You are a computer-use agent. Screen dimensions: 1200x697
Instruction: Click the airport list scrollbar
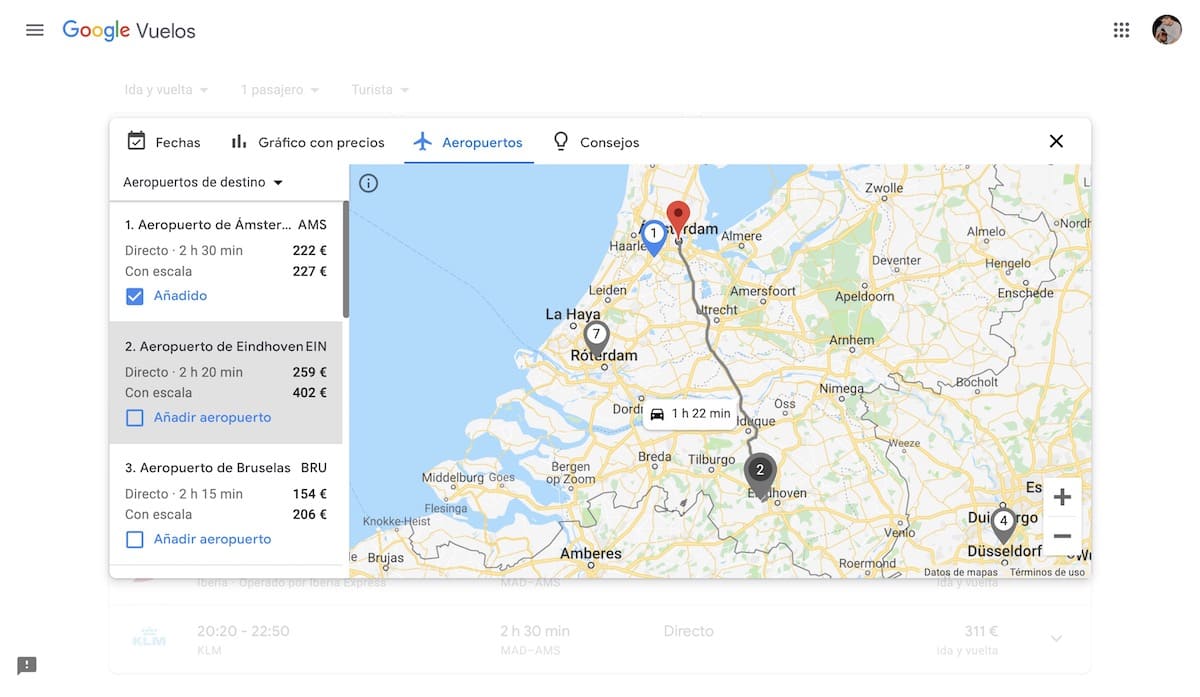coord(346,260)
